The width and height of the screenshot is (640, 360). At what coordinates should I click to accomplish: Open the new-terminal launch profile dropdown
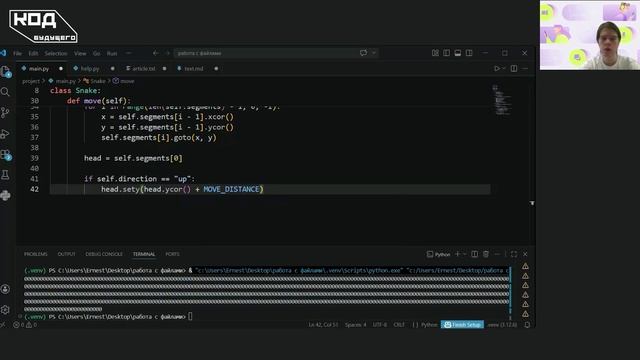[x=464, y=254]
